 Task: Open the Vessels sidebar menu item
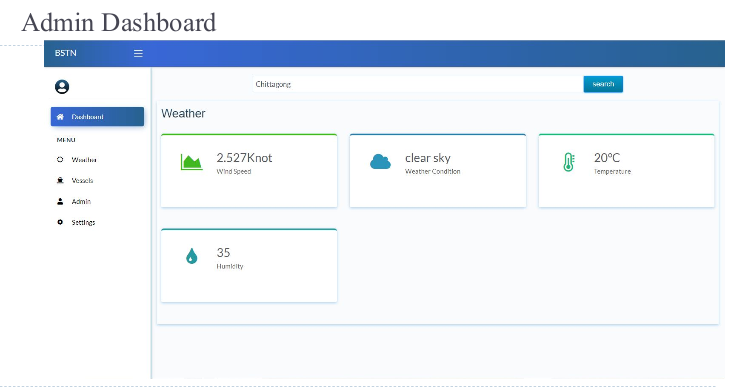point(82,180)
